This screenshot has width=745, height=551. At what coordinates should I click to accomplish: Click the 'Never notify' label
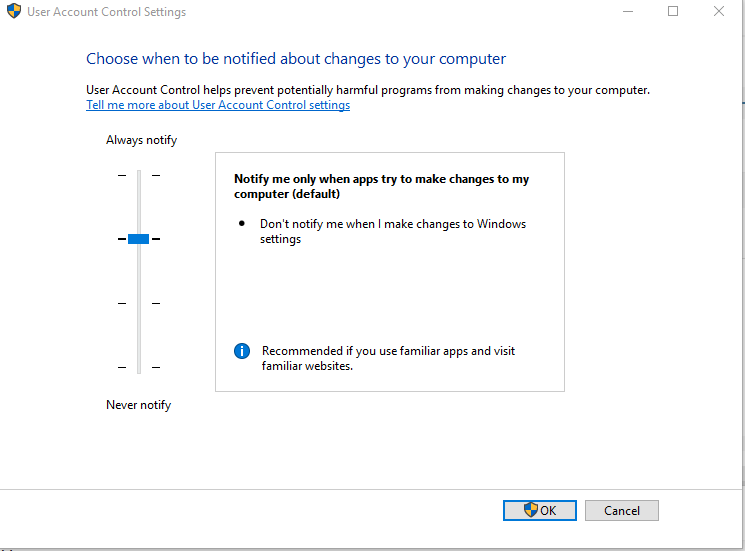tap(138, 405)
